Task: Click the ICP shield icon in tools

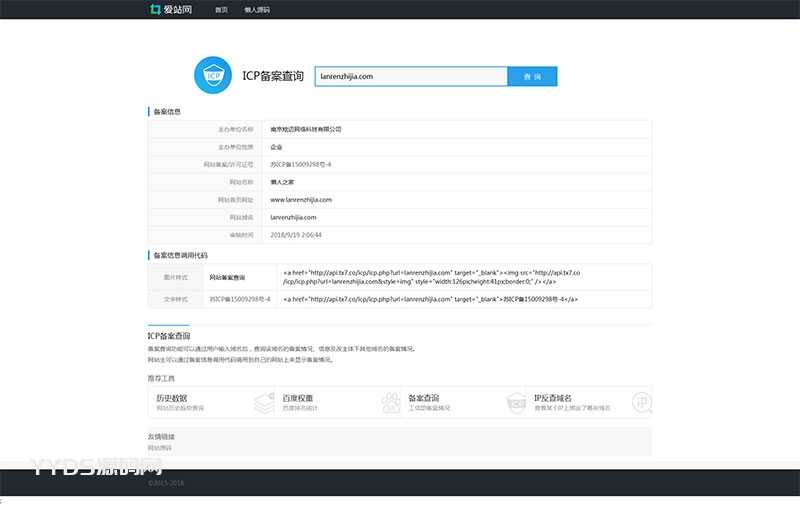Action: click(x=516, y=403)
